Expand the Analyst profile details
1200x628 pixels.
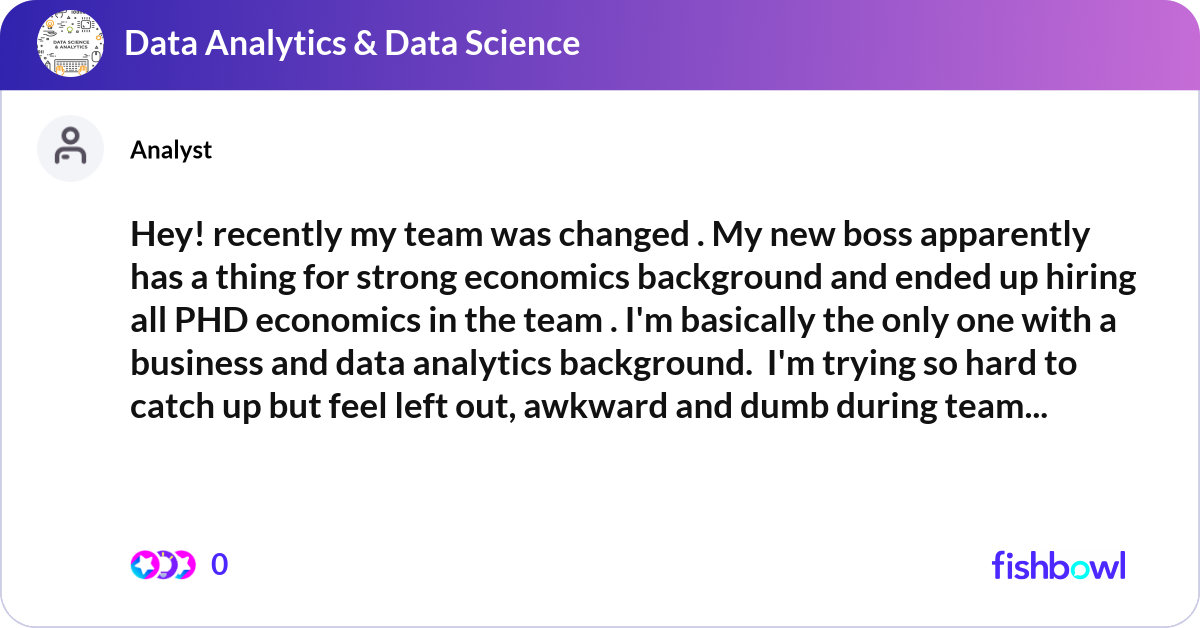(171, 149)
